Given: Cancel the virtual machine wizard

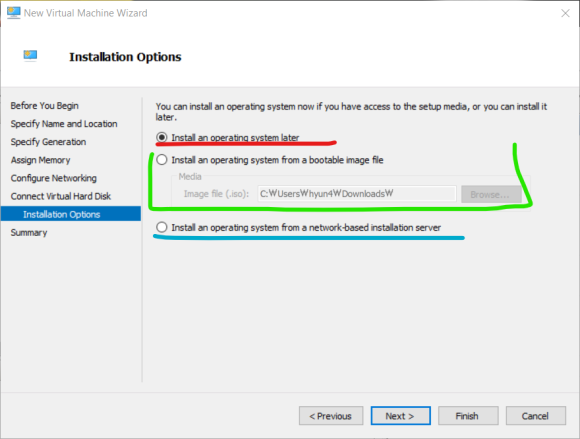Looking at the screenshot, I should coord(535,416).
